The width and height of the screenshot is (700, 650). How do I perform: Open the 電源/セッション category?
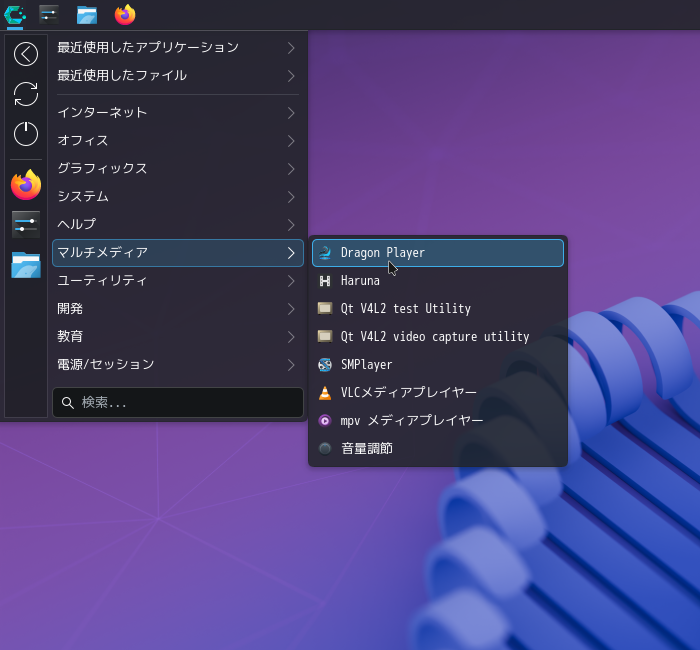tap(178, 365)
